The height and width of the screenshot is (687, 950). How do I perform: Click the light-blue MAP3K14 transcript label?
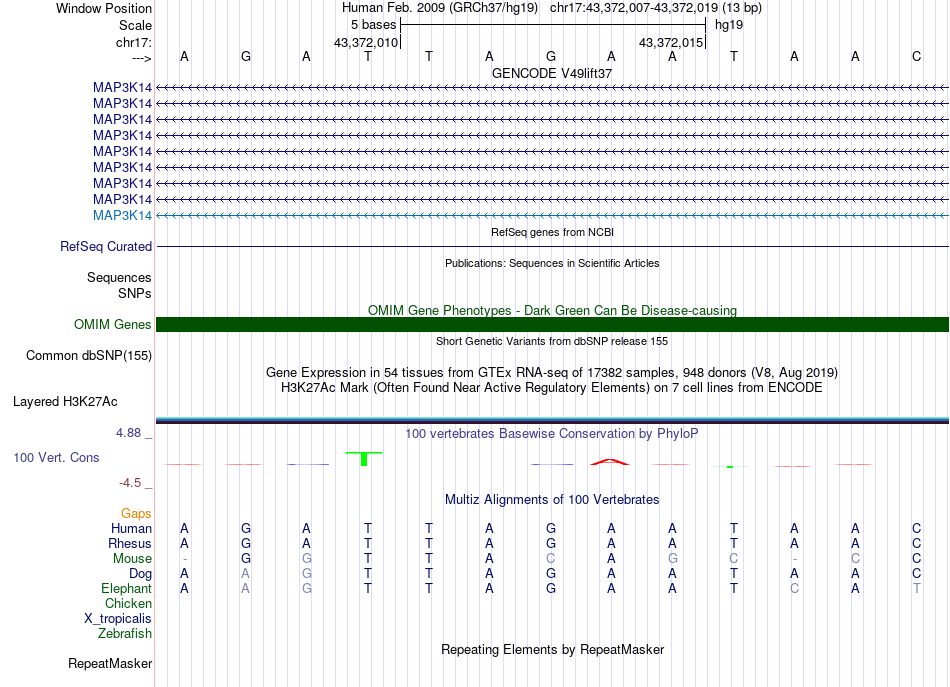pyautogui.click(x=122, y=215)
